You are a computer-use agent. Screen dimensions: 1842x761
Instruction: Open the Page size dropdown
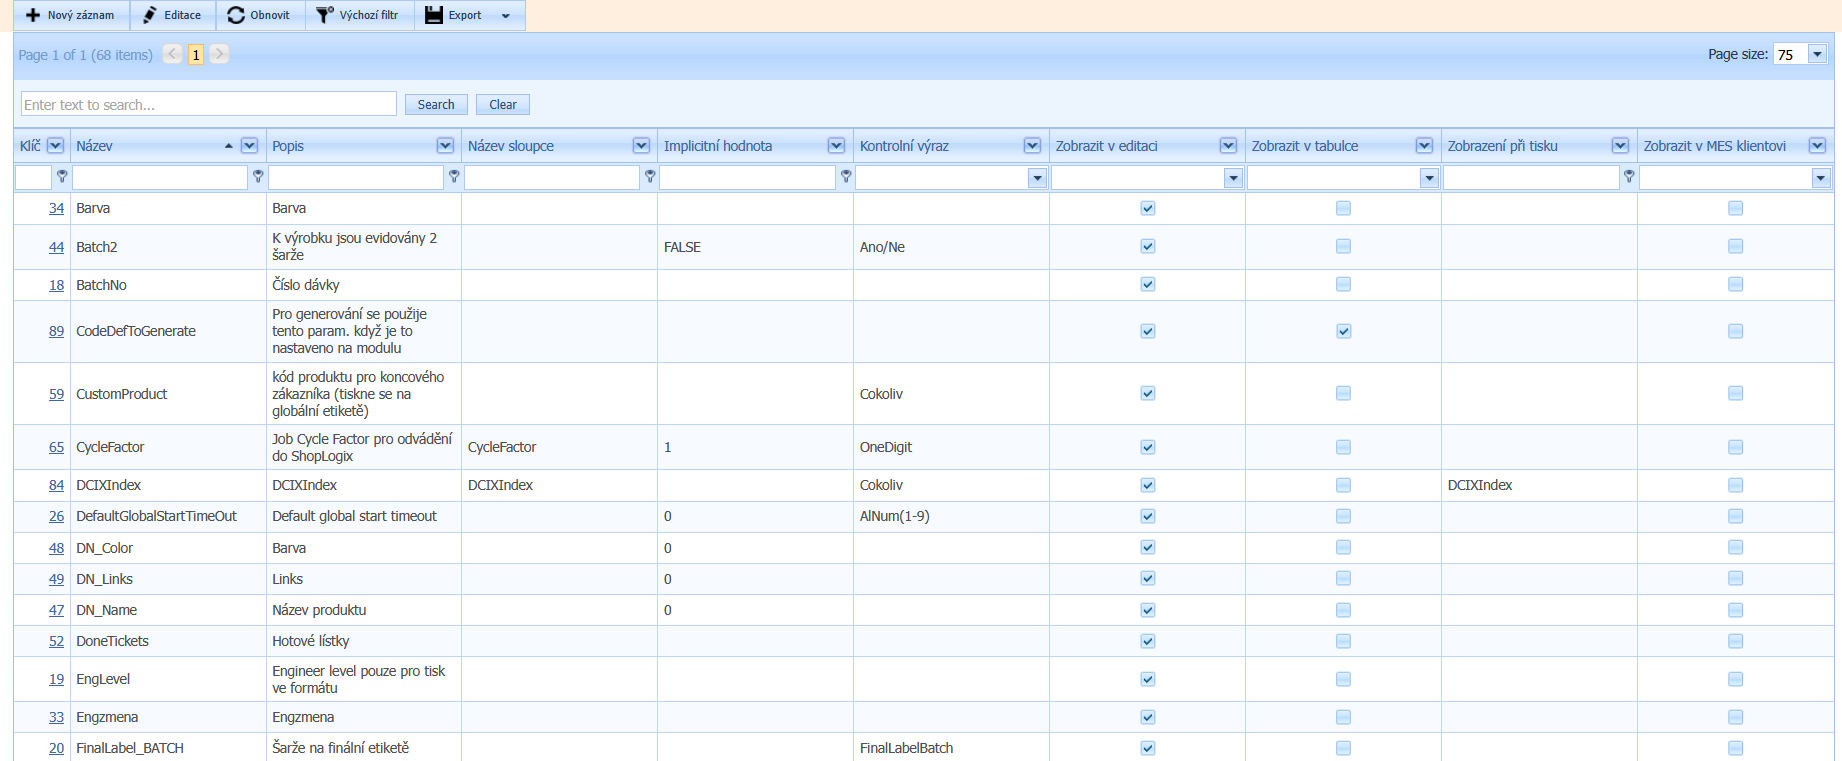pos(1817,54)
